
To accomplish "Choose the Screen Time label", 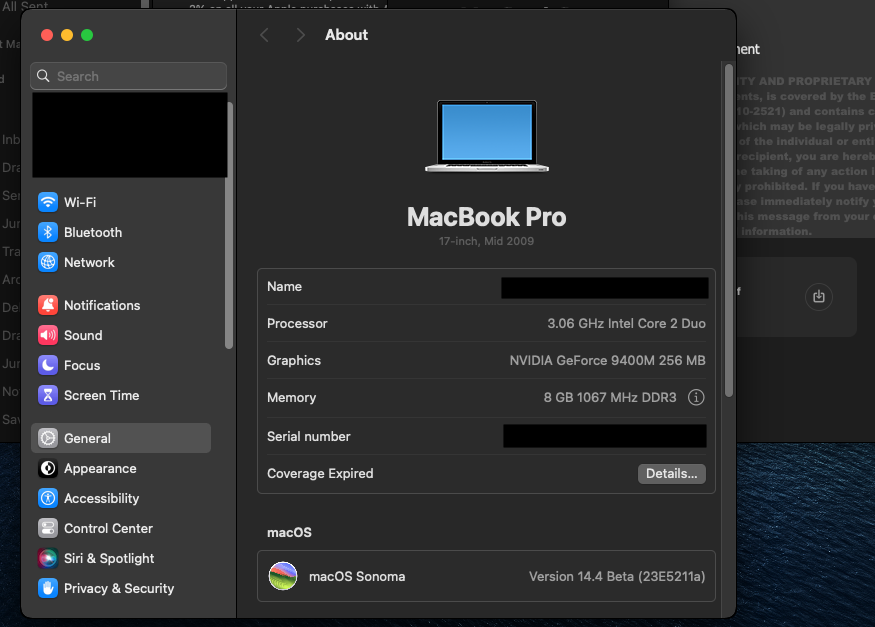I will coord(102,396).
